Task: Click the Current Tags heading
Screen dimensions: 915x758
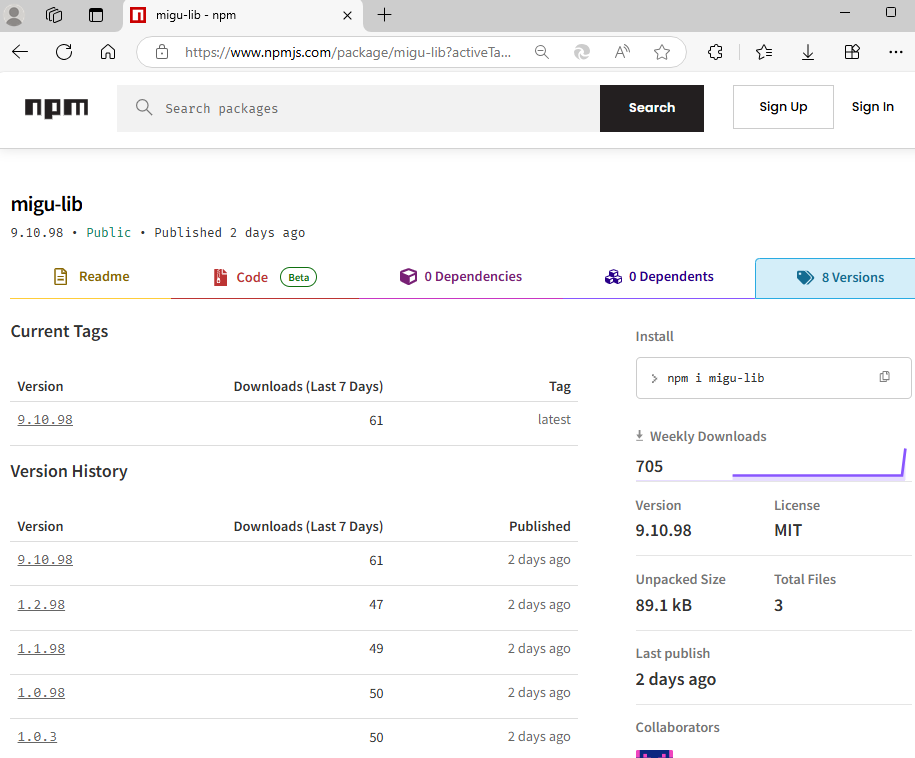Action: coord(60,331)
